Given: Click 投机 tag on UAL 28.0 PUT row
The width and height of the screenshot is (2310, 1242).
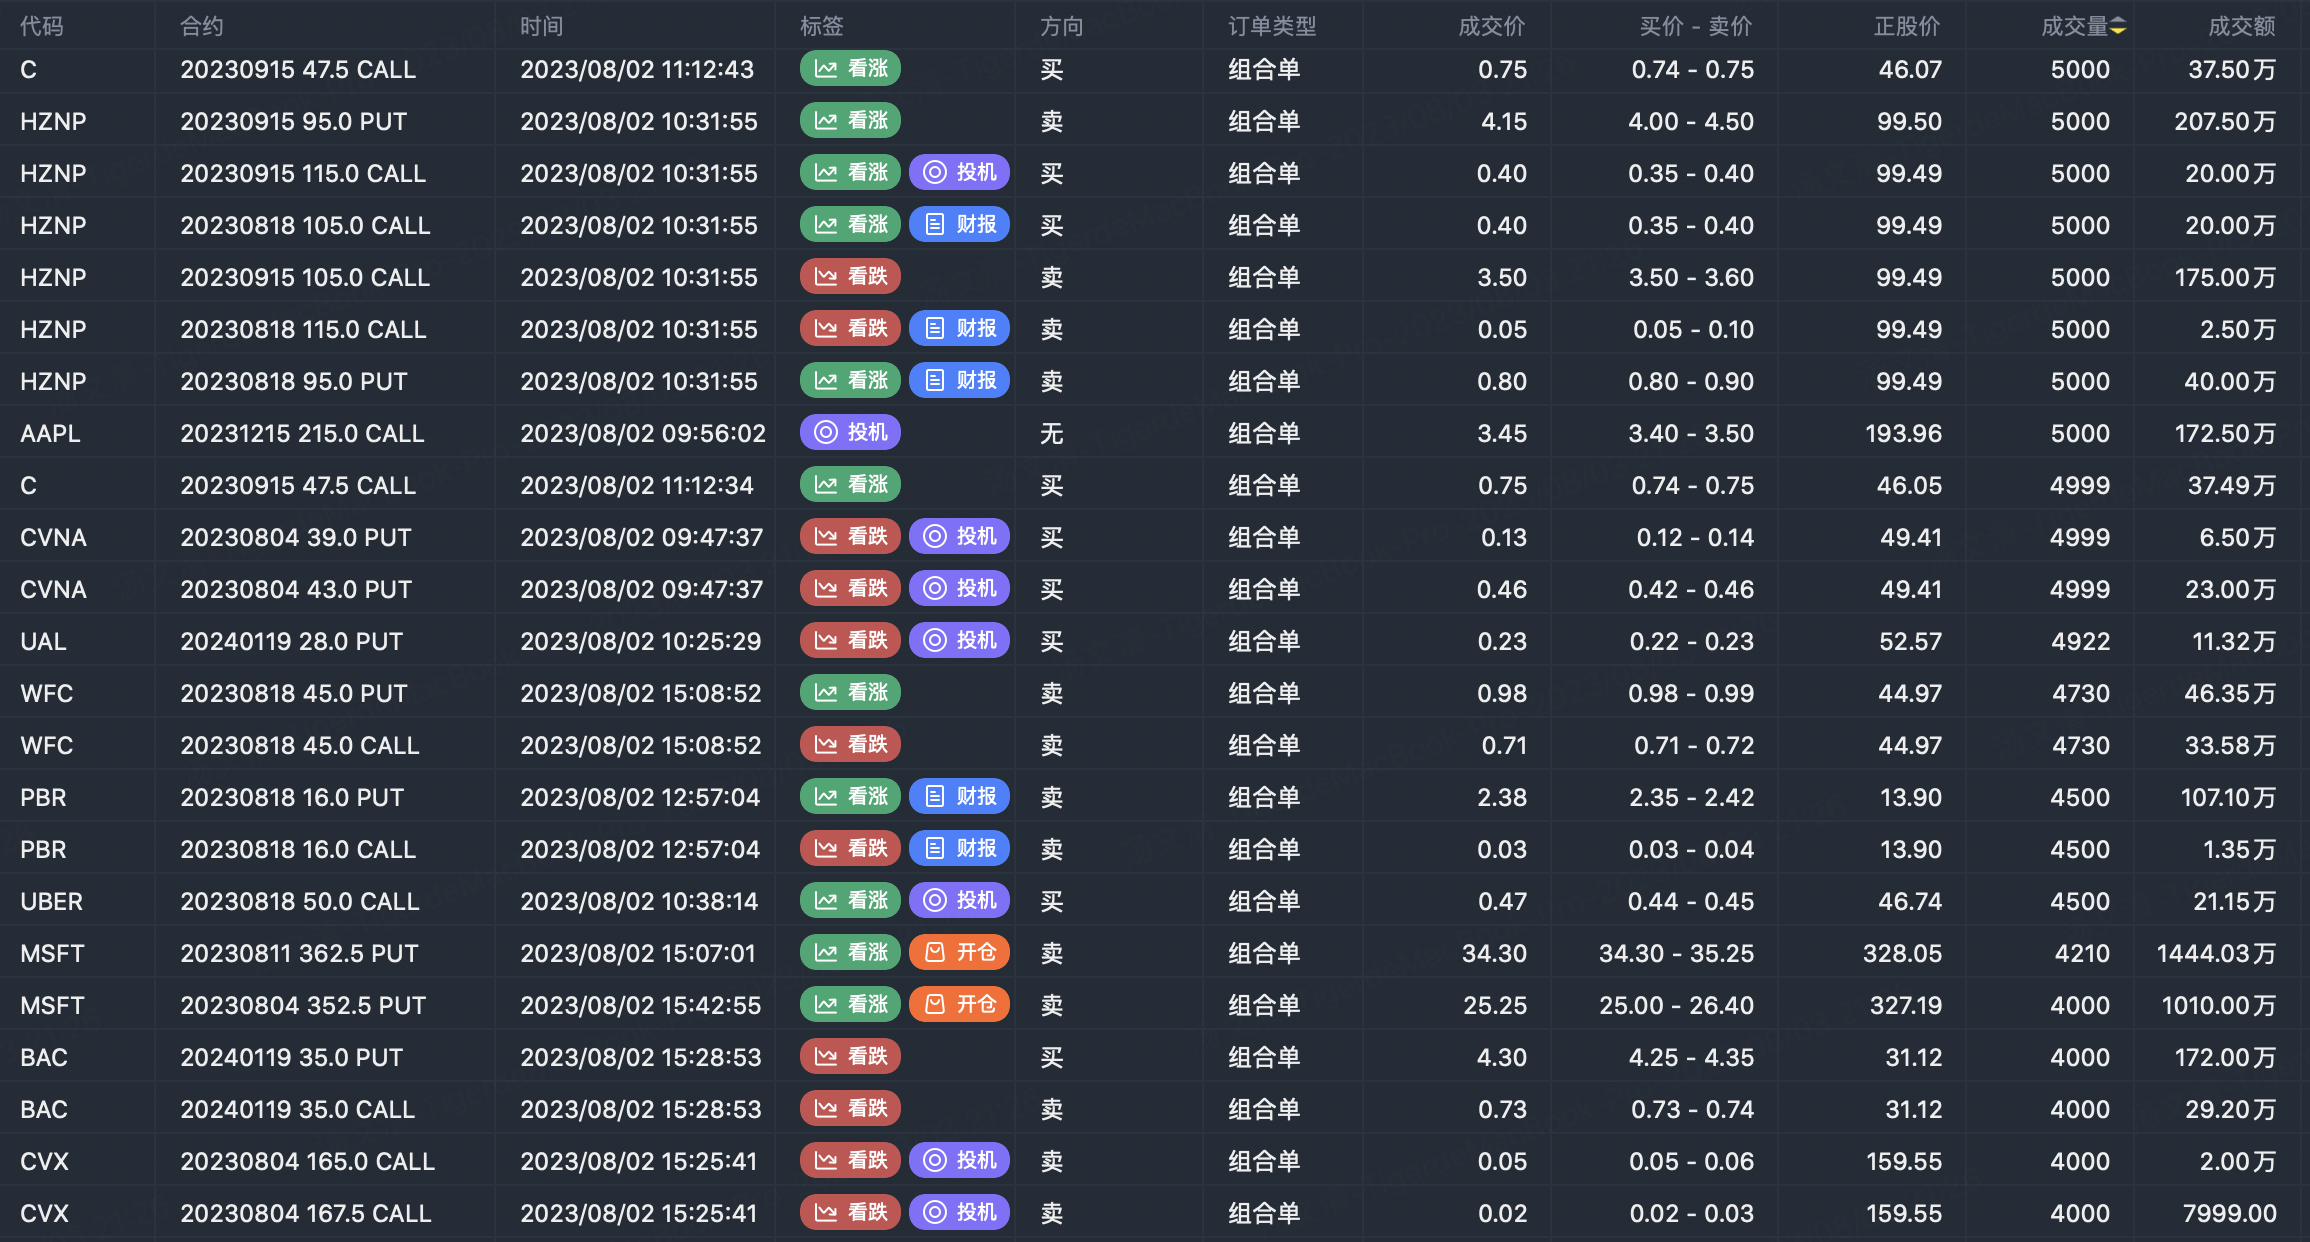Looking at the screenshot, I should click(x=959, y=641).
